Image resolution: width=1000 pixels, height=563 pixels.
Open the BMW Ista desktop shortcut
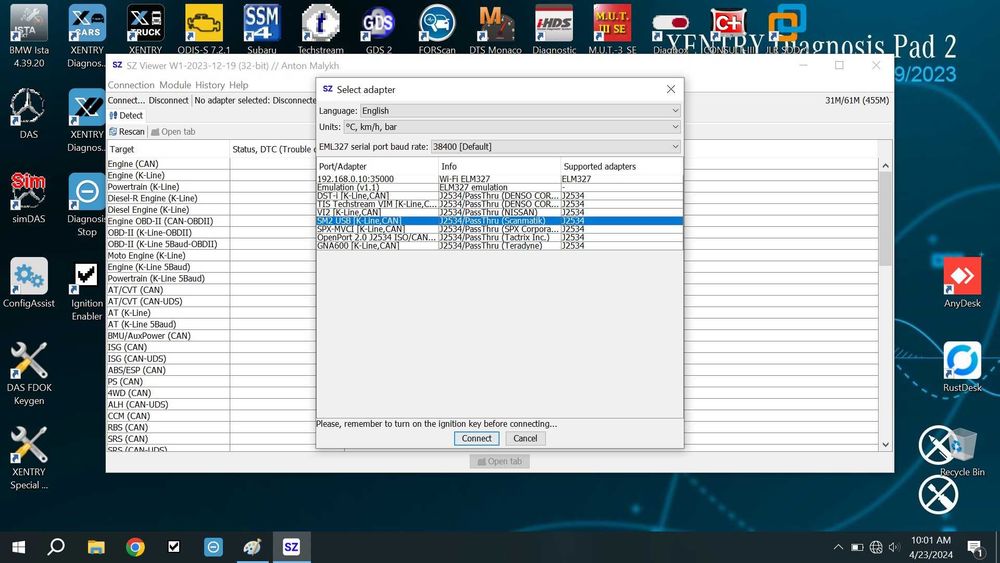pos(29,35)
